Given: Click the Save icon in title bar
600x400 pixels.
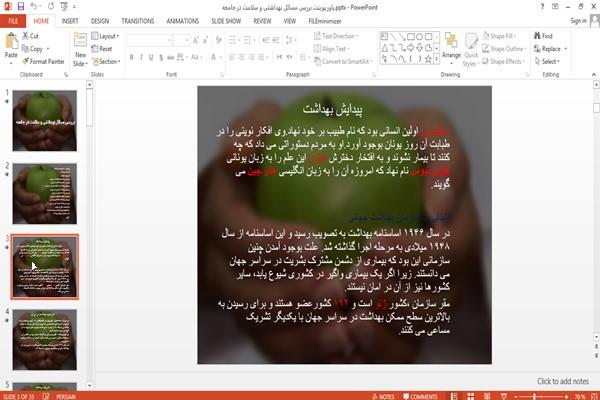Looking at the screenshot, I should pos(21,7).
